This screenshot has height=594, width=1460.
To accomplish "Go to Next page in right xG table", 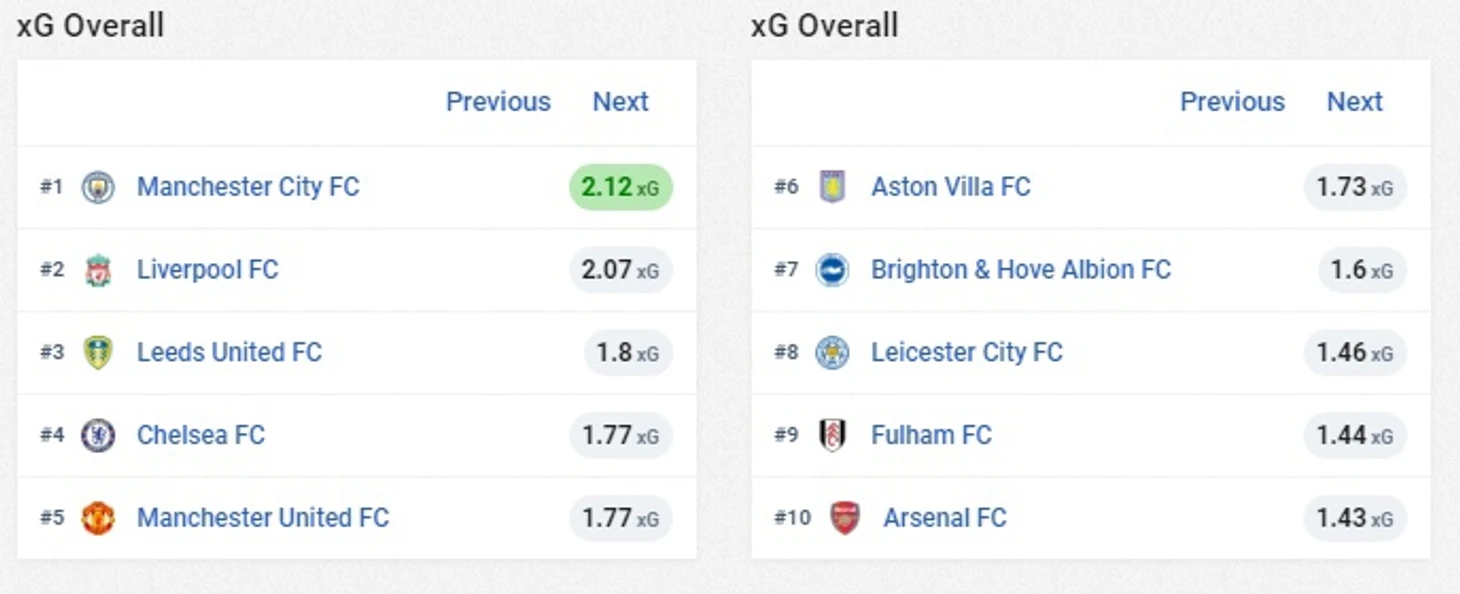I will click(1354, 102).
